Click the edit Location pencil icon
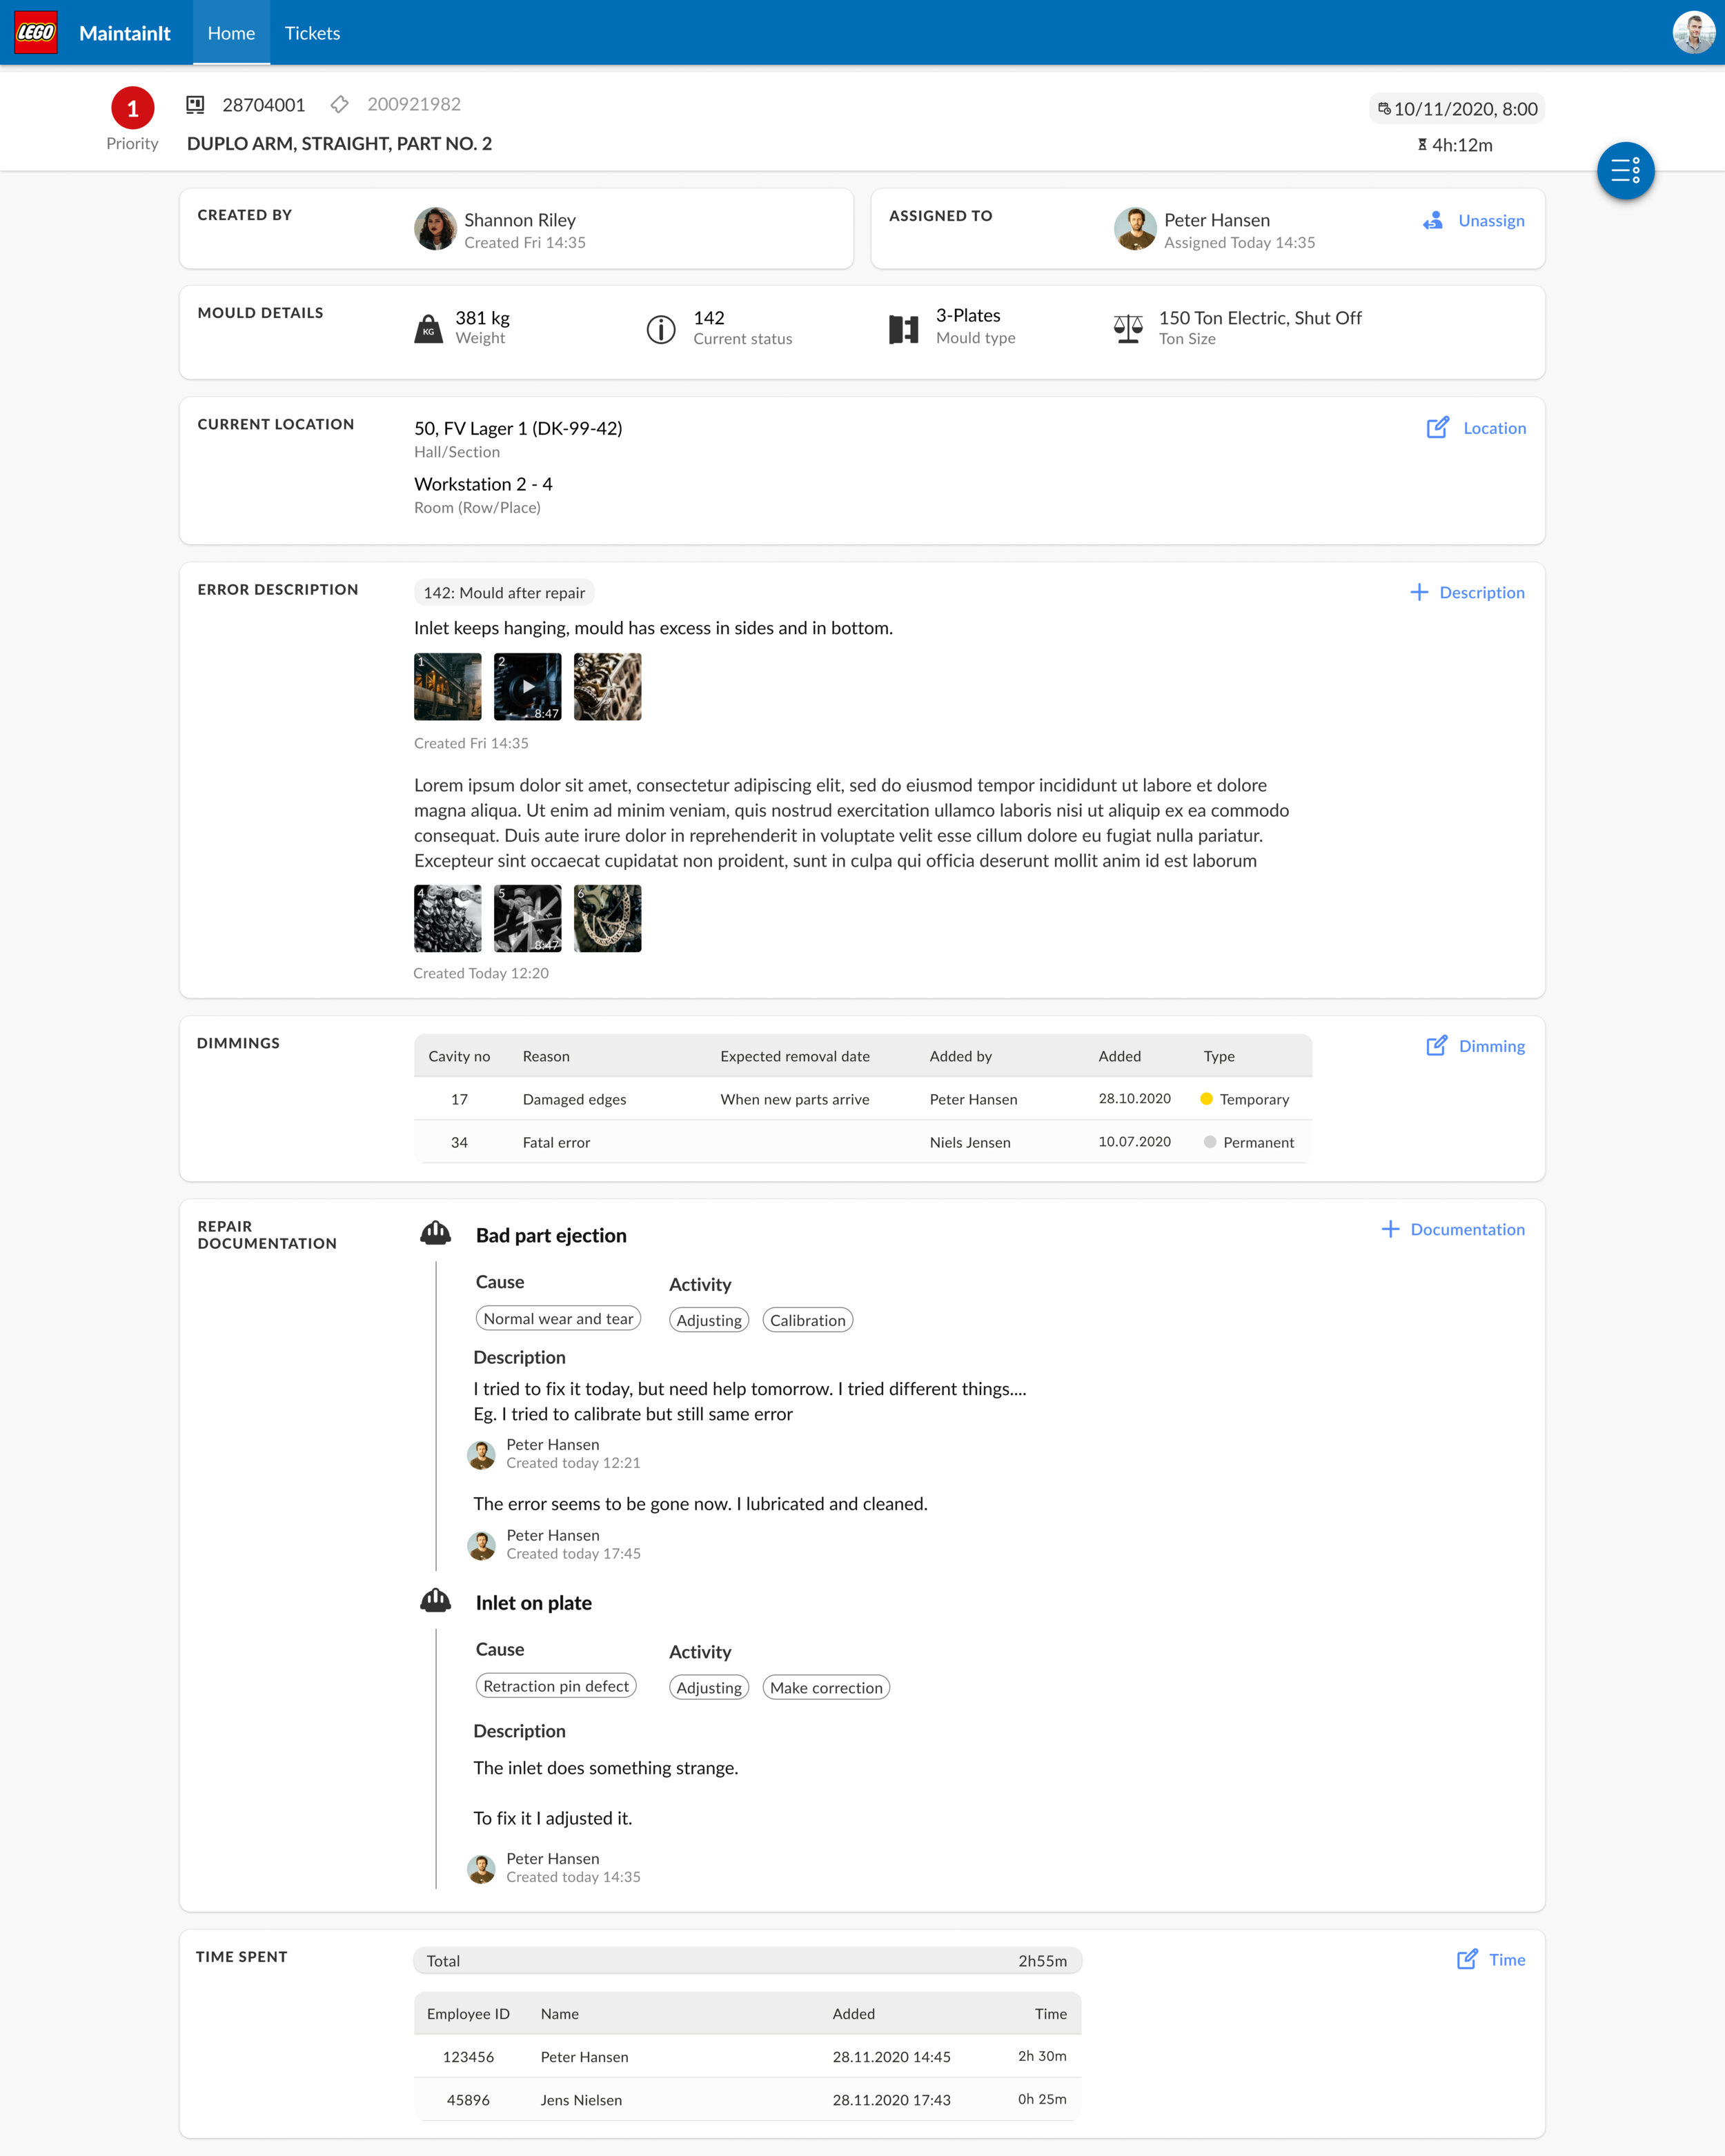This screenshot has width=1725, height=2156. [1437, 427]
